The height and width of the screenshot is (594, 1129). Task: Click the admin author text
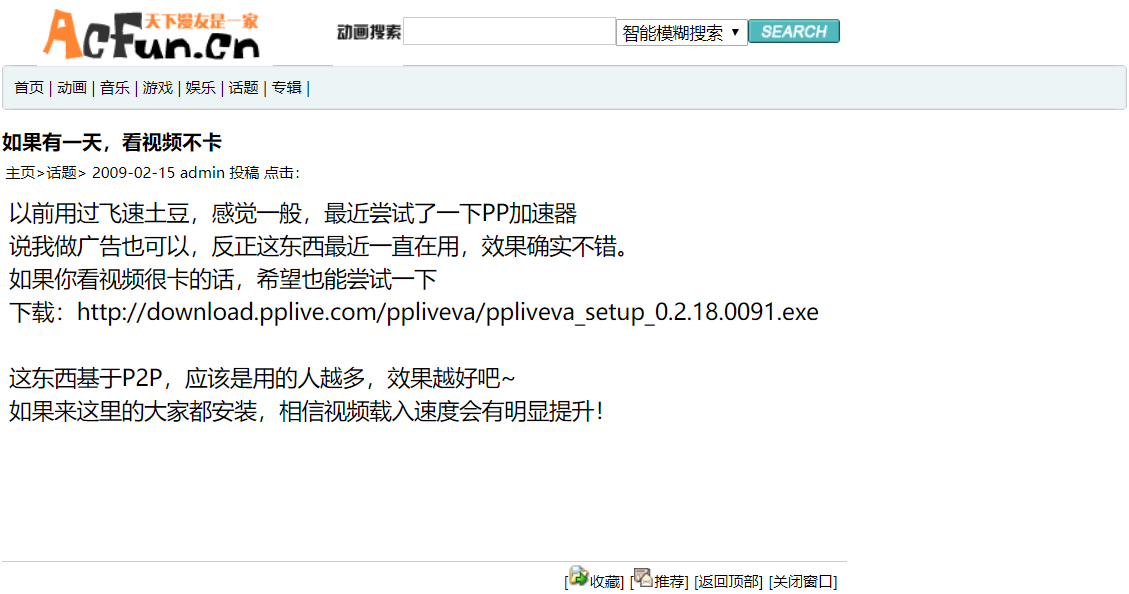[x=202, y=173]
